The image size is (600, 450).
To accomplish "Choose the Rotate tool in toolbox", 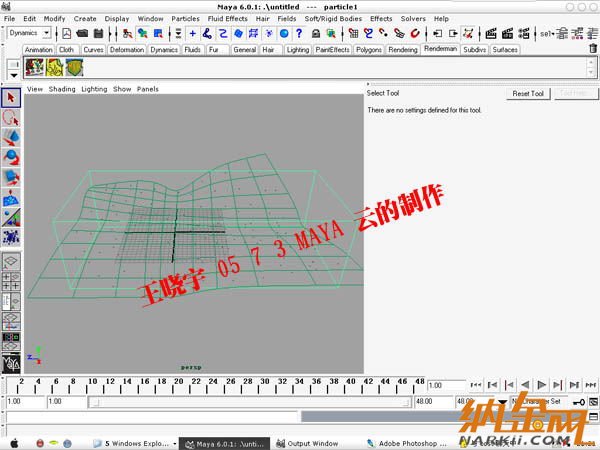I will click(x=11, y=158).
